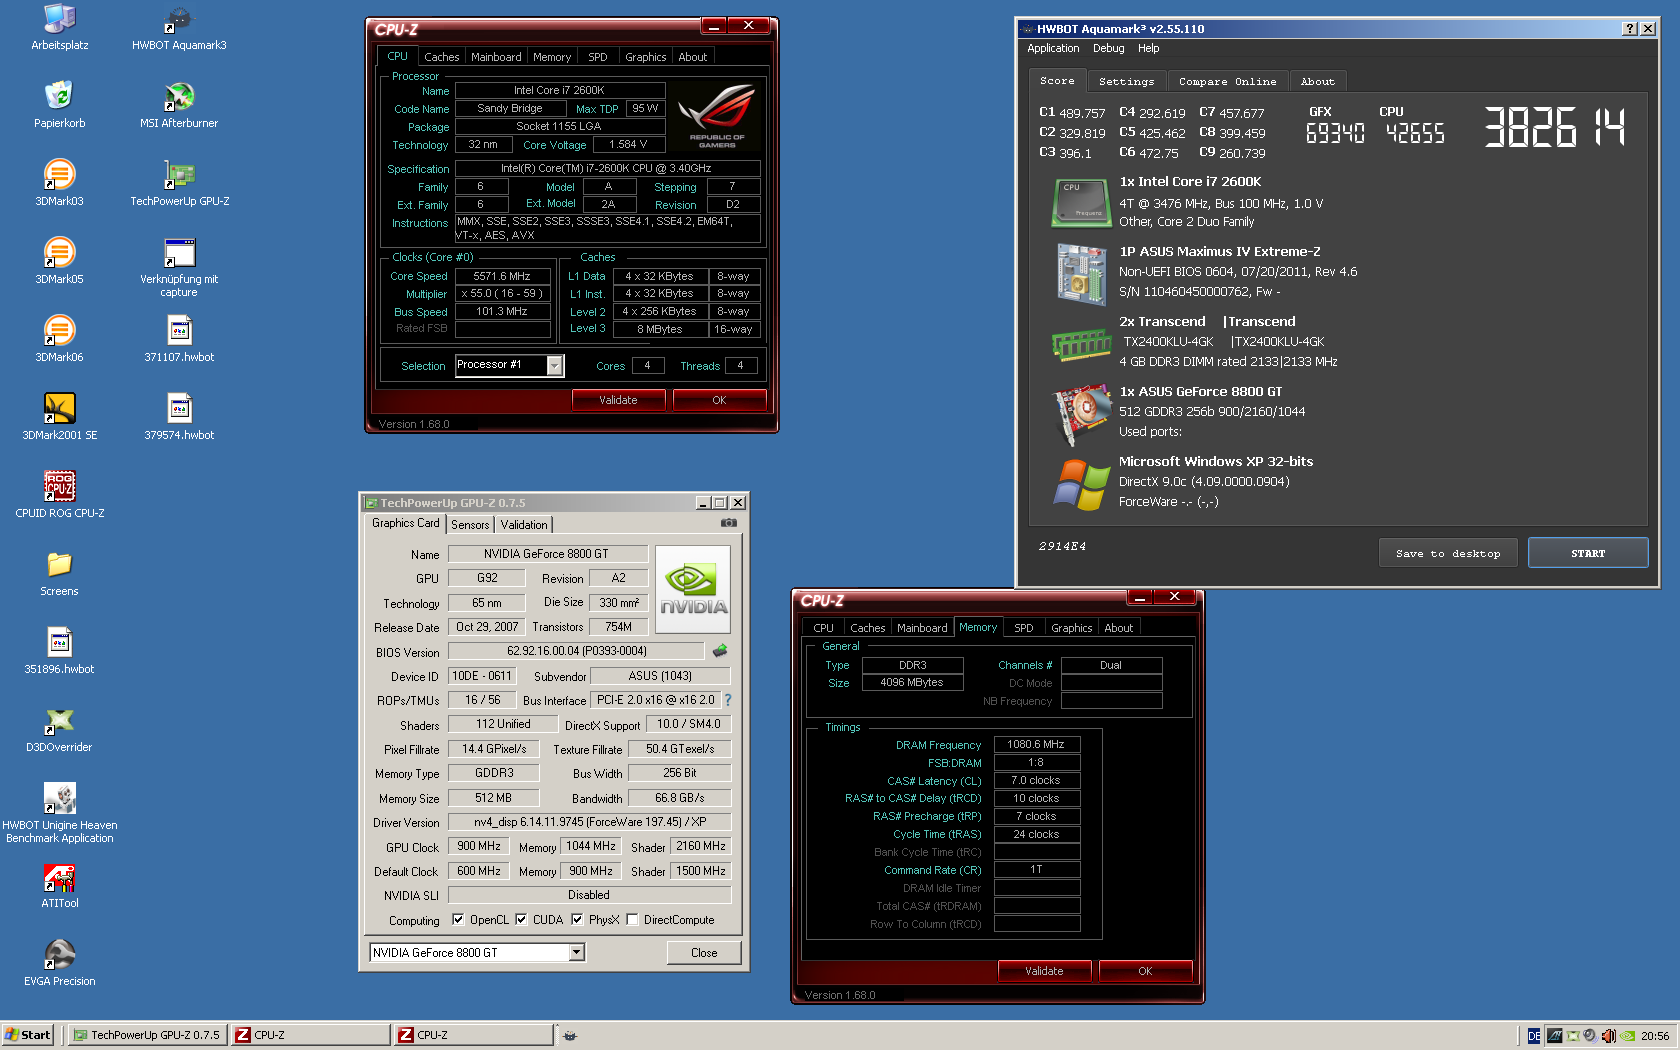This screenshot has height=1050, width=1680.
Task: Switch to the Settings tab in HWBOT Aquamark
Action: click(x=1126, y=82)
